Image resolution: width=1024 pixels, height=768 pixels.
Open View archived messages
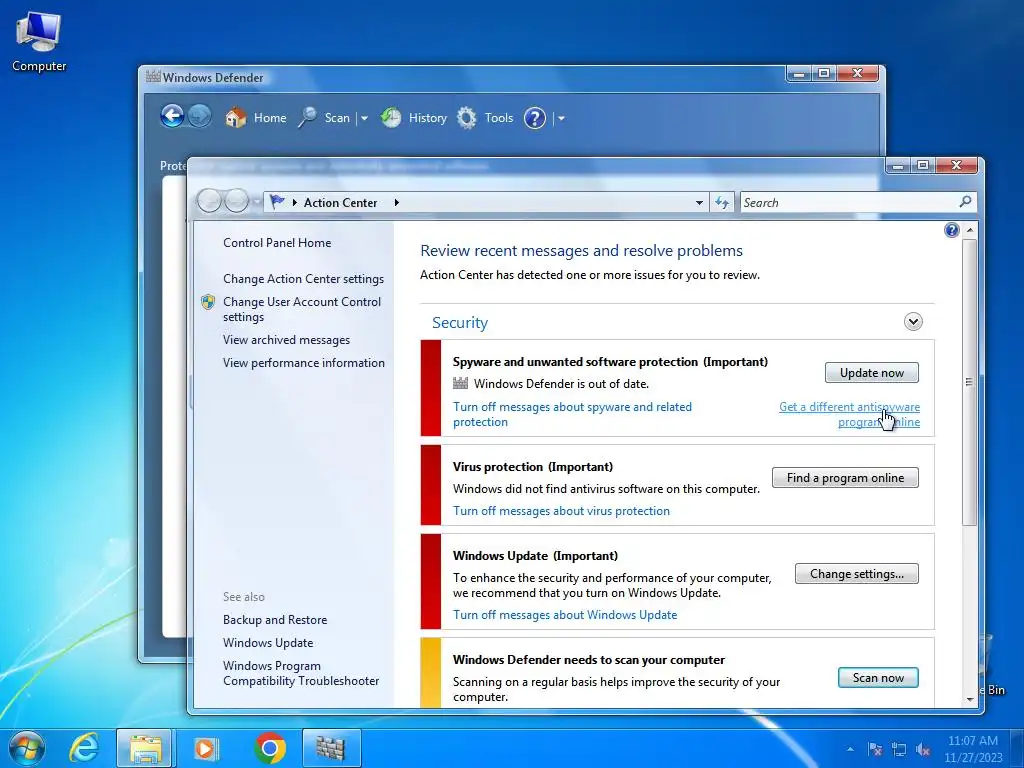[x=286, y=340]
